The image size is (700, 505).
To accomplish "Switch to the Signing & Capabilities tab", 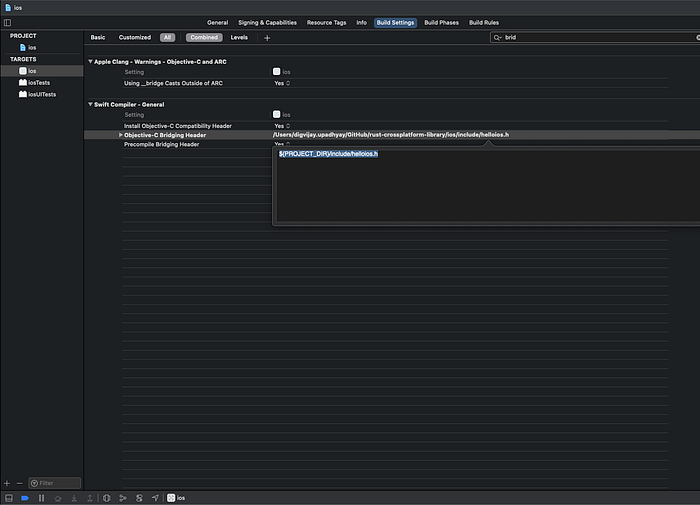I will pyautogui.click(x=267, y=23).
